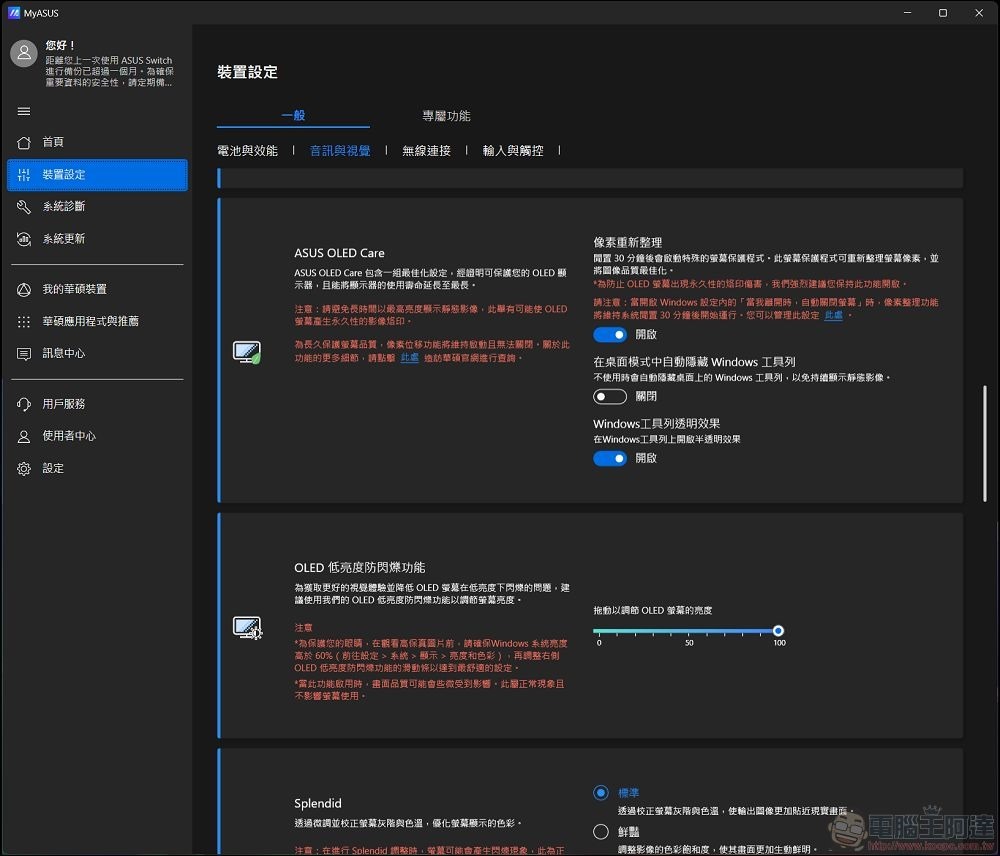The width and height of the screenshot is (1000, 856).
Task: Open 我的華碩裝置 icon in sidebar
Action: (x=24, y=289)
